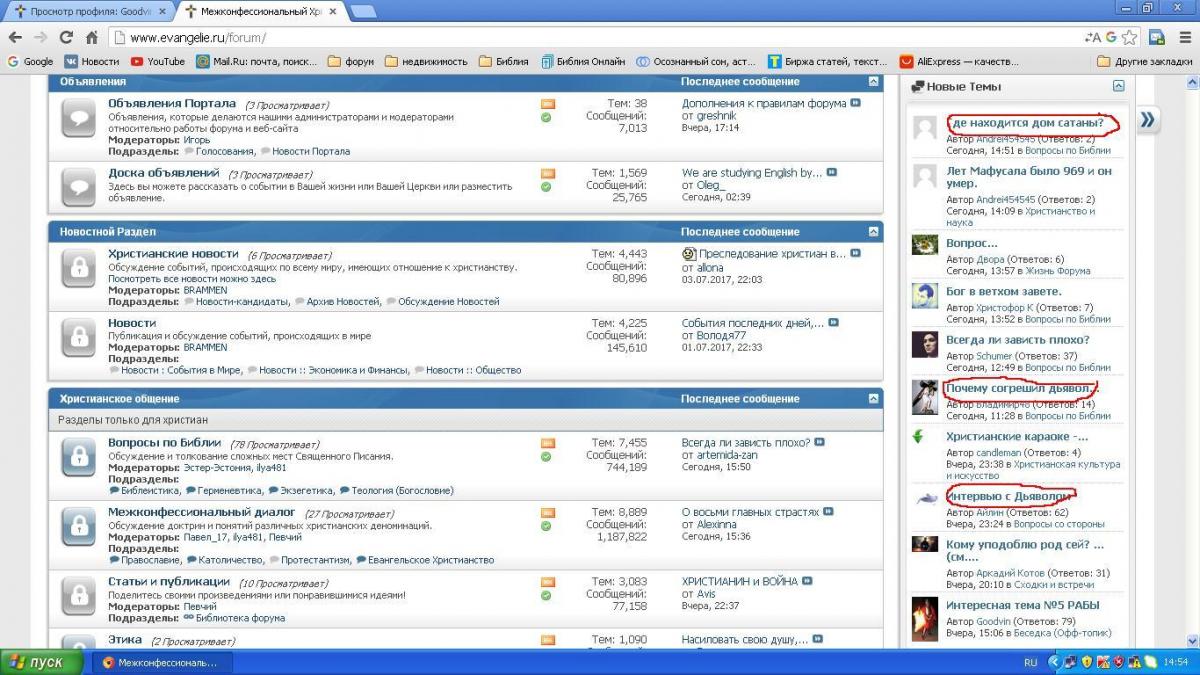1200x675 pixels.
Task: Collapse the Новые Темы sidebar block
Action: [x=1119, y=87]
